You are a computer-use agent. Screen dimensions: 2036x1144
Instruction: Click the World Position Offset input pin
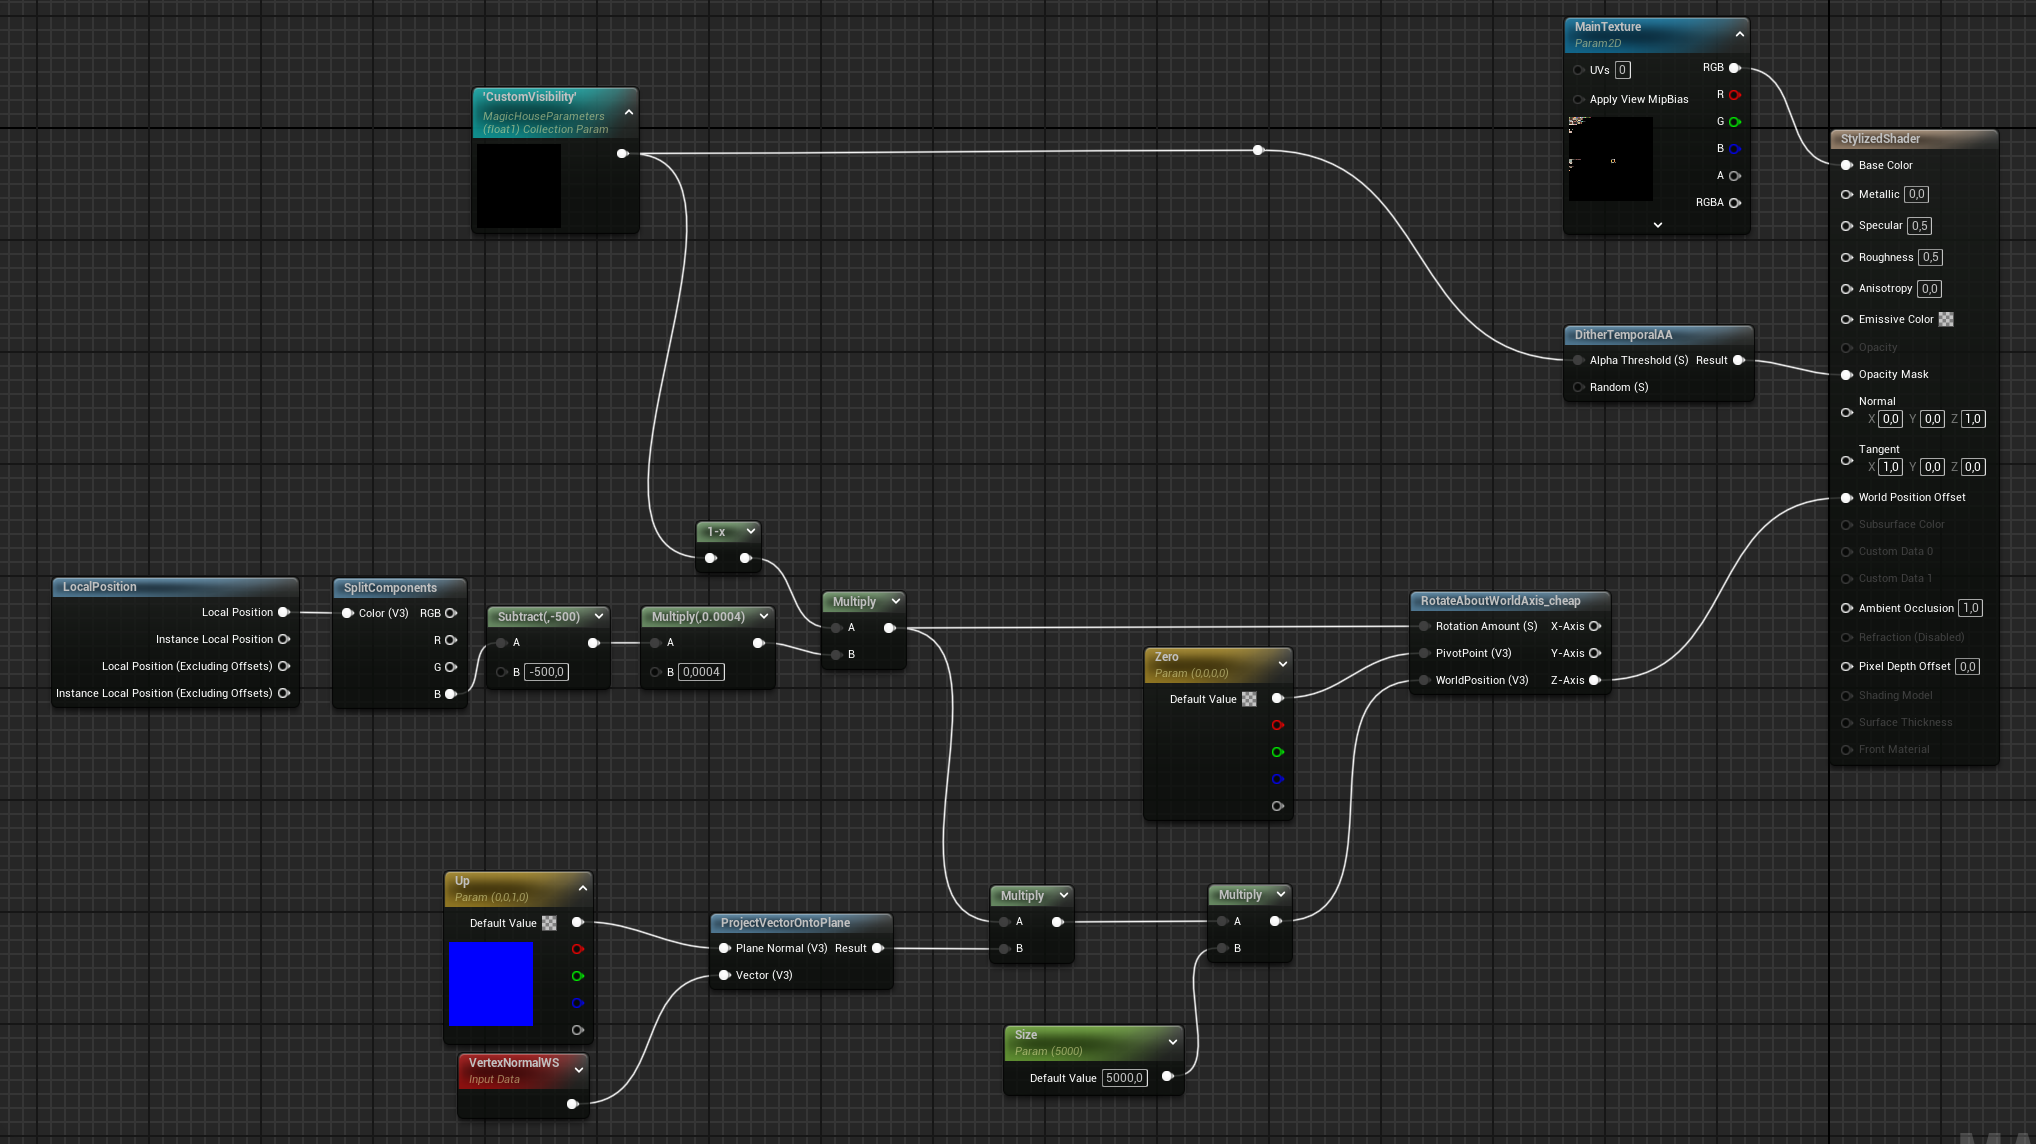click(x=1847, y=497)
